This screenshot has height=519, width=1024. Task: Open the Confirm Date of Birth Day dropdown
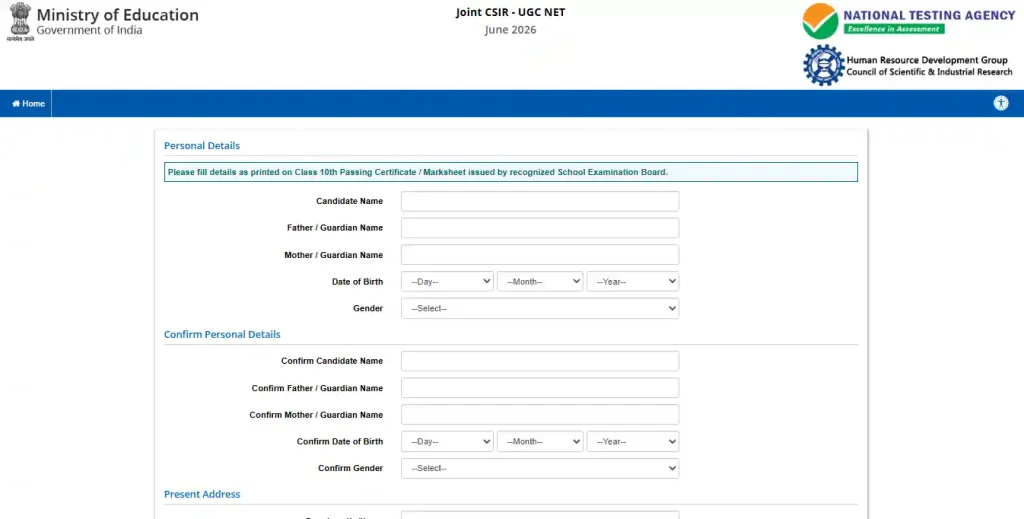click(447, 441)
